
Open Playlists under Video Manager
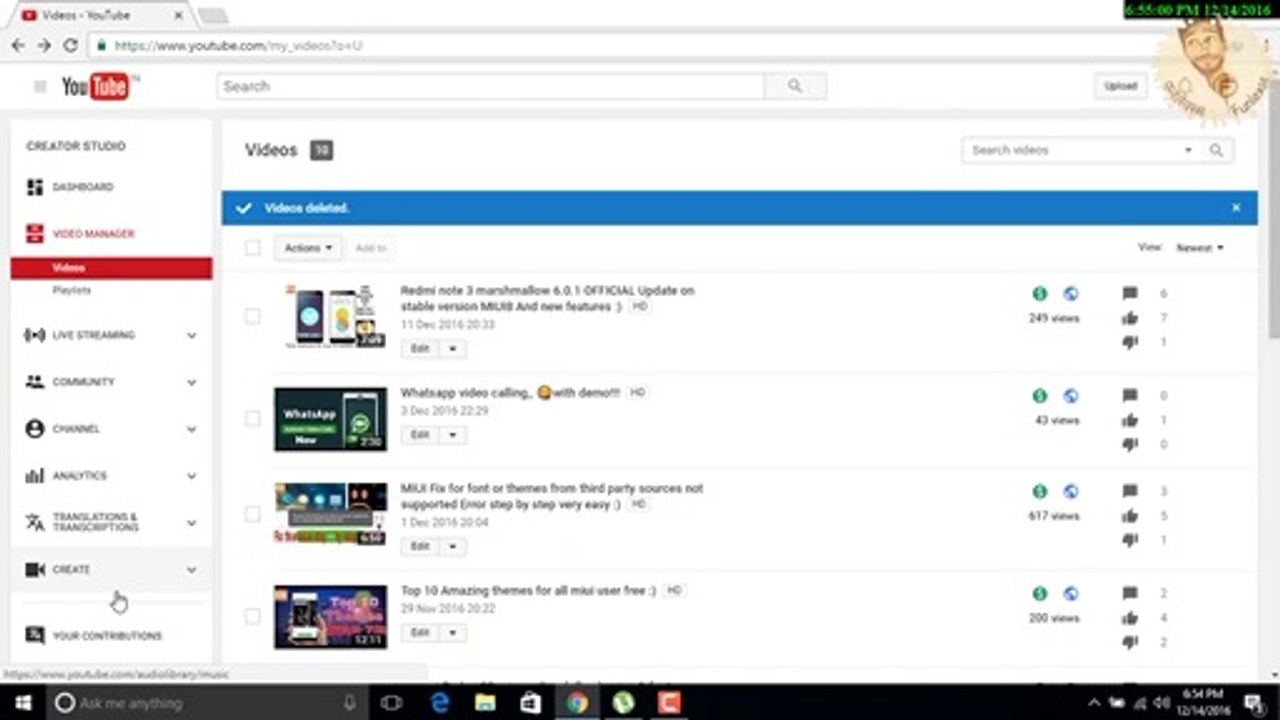tap(72, 290)
